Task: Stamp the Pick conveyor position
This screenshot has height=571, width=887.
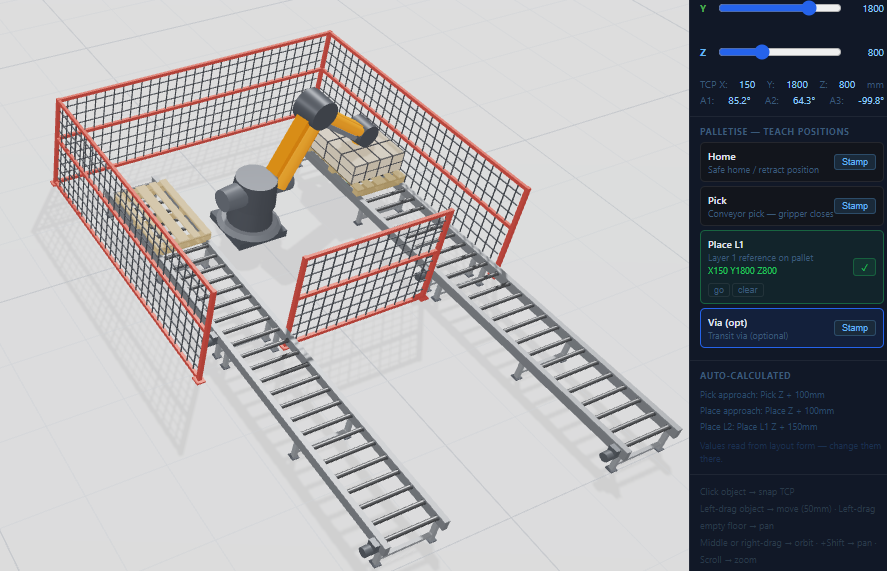Action: 854,206
